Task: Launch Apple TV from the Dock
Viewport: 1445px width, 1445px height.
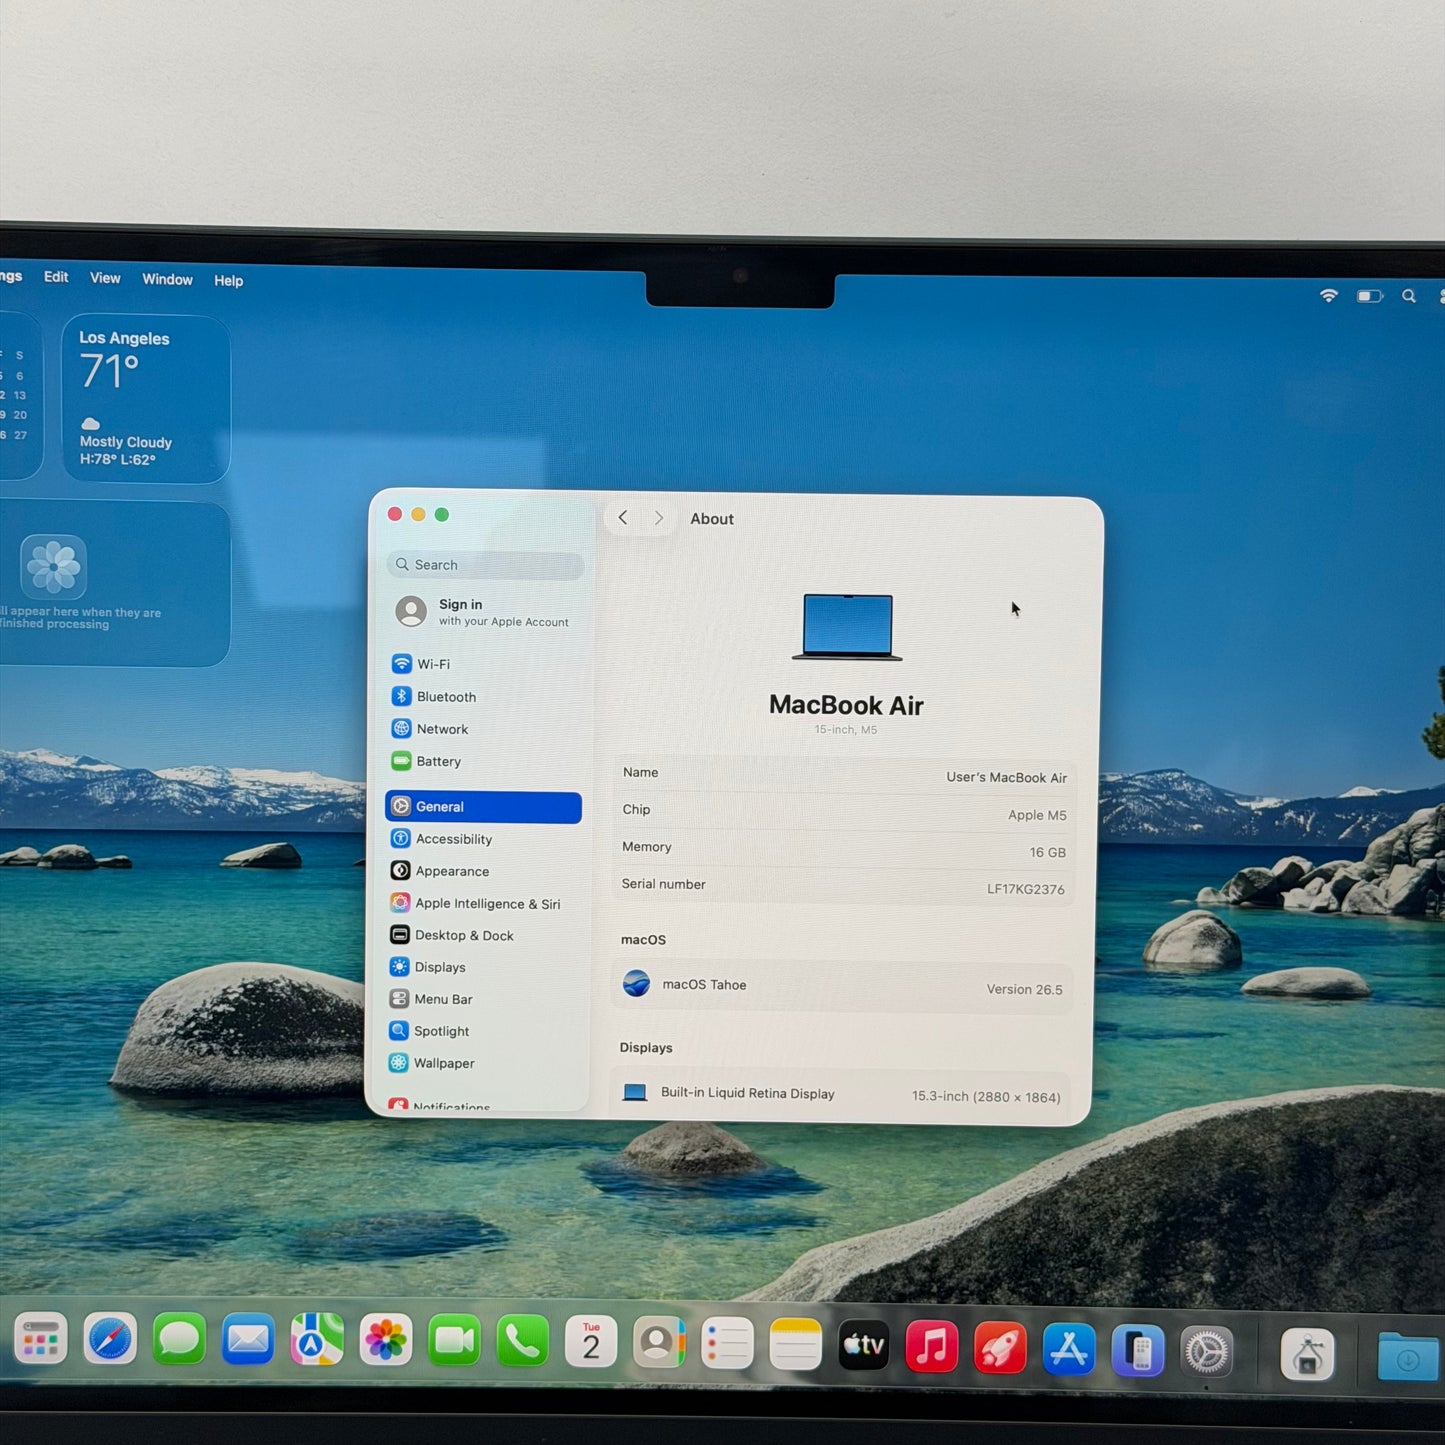Action: point(863,1345)
